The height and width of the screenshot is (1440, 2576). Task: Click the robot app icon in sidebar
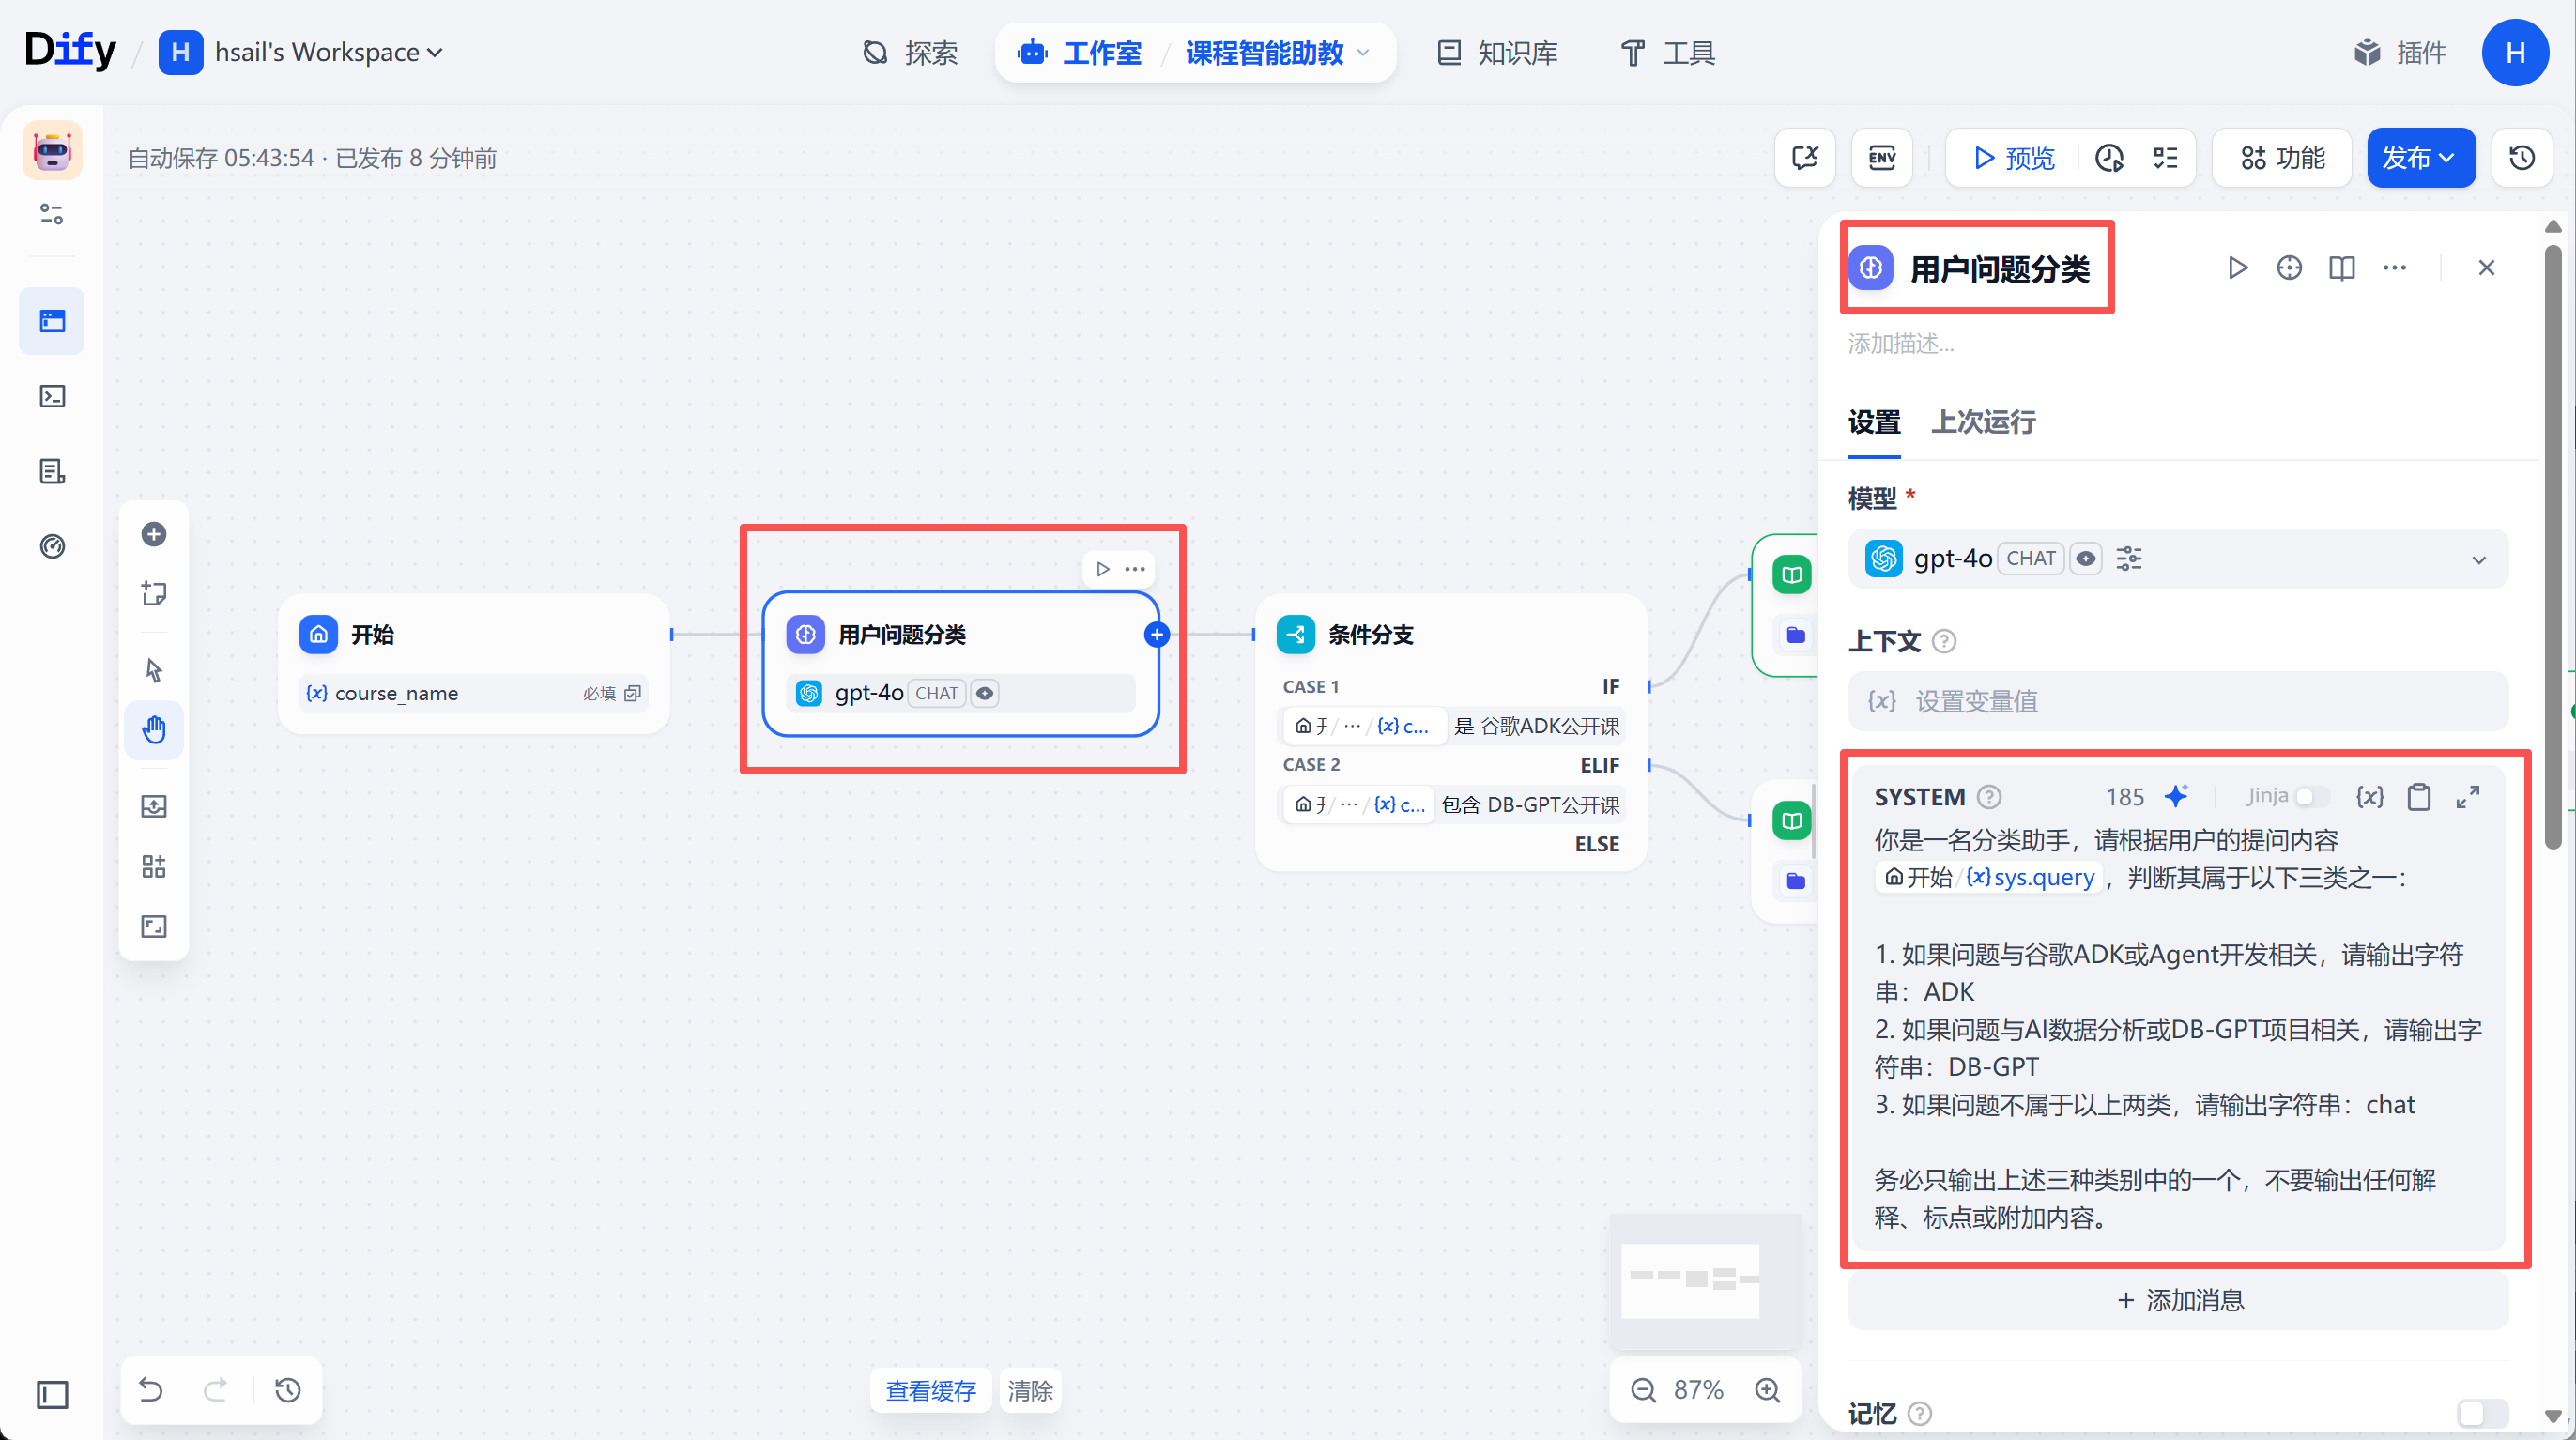click(x=52, y=150)
